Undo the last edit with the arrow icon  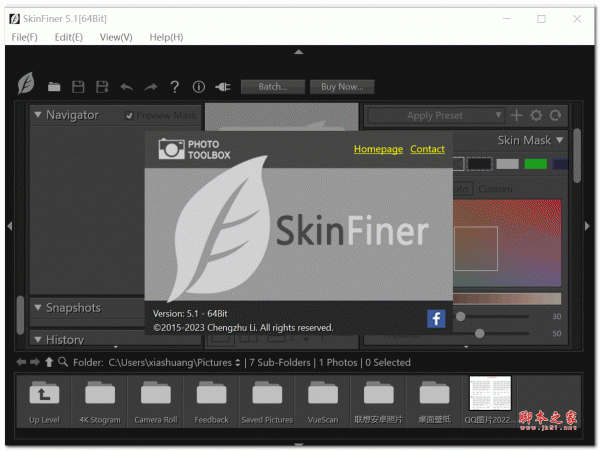click(127, 87)
